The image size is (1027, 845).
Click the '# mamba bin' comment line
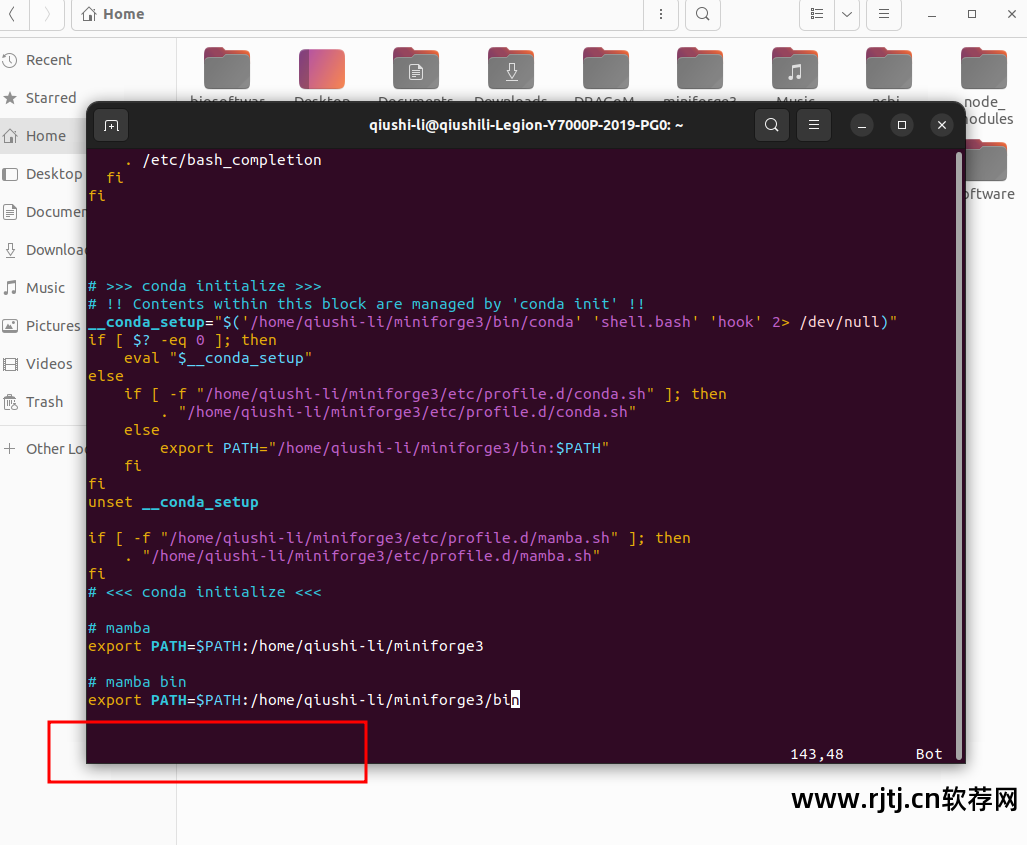[138, 682]
